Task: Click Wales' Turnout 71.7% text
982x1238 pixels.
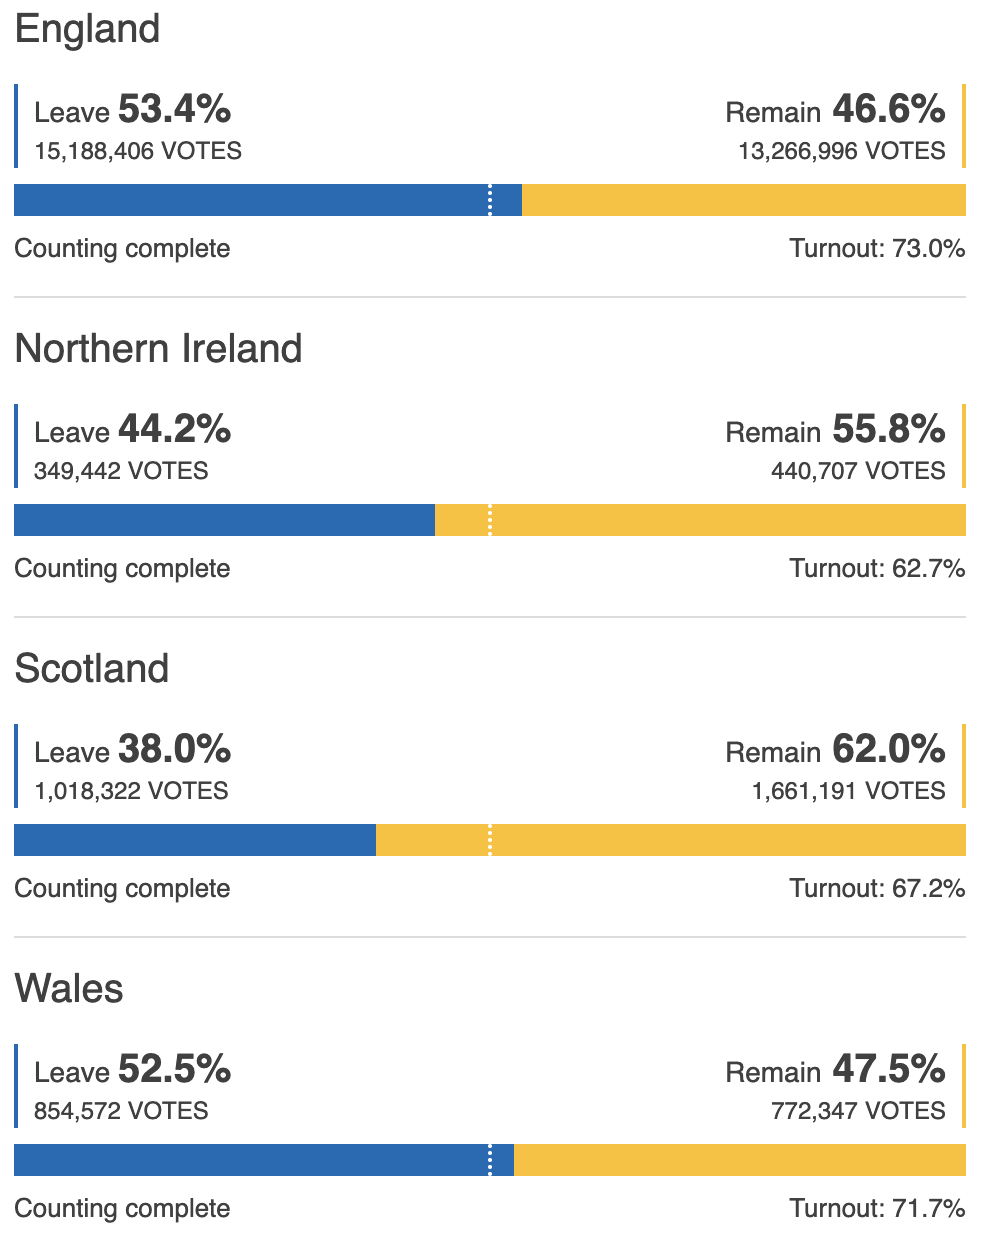Action: 877,1209
